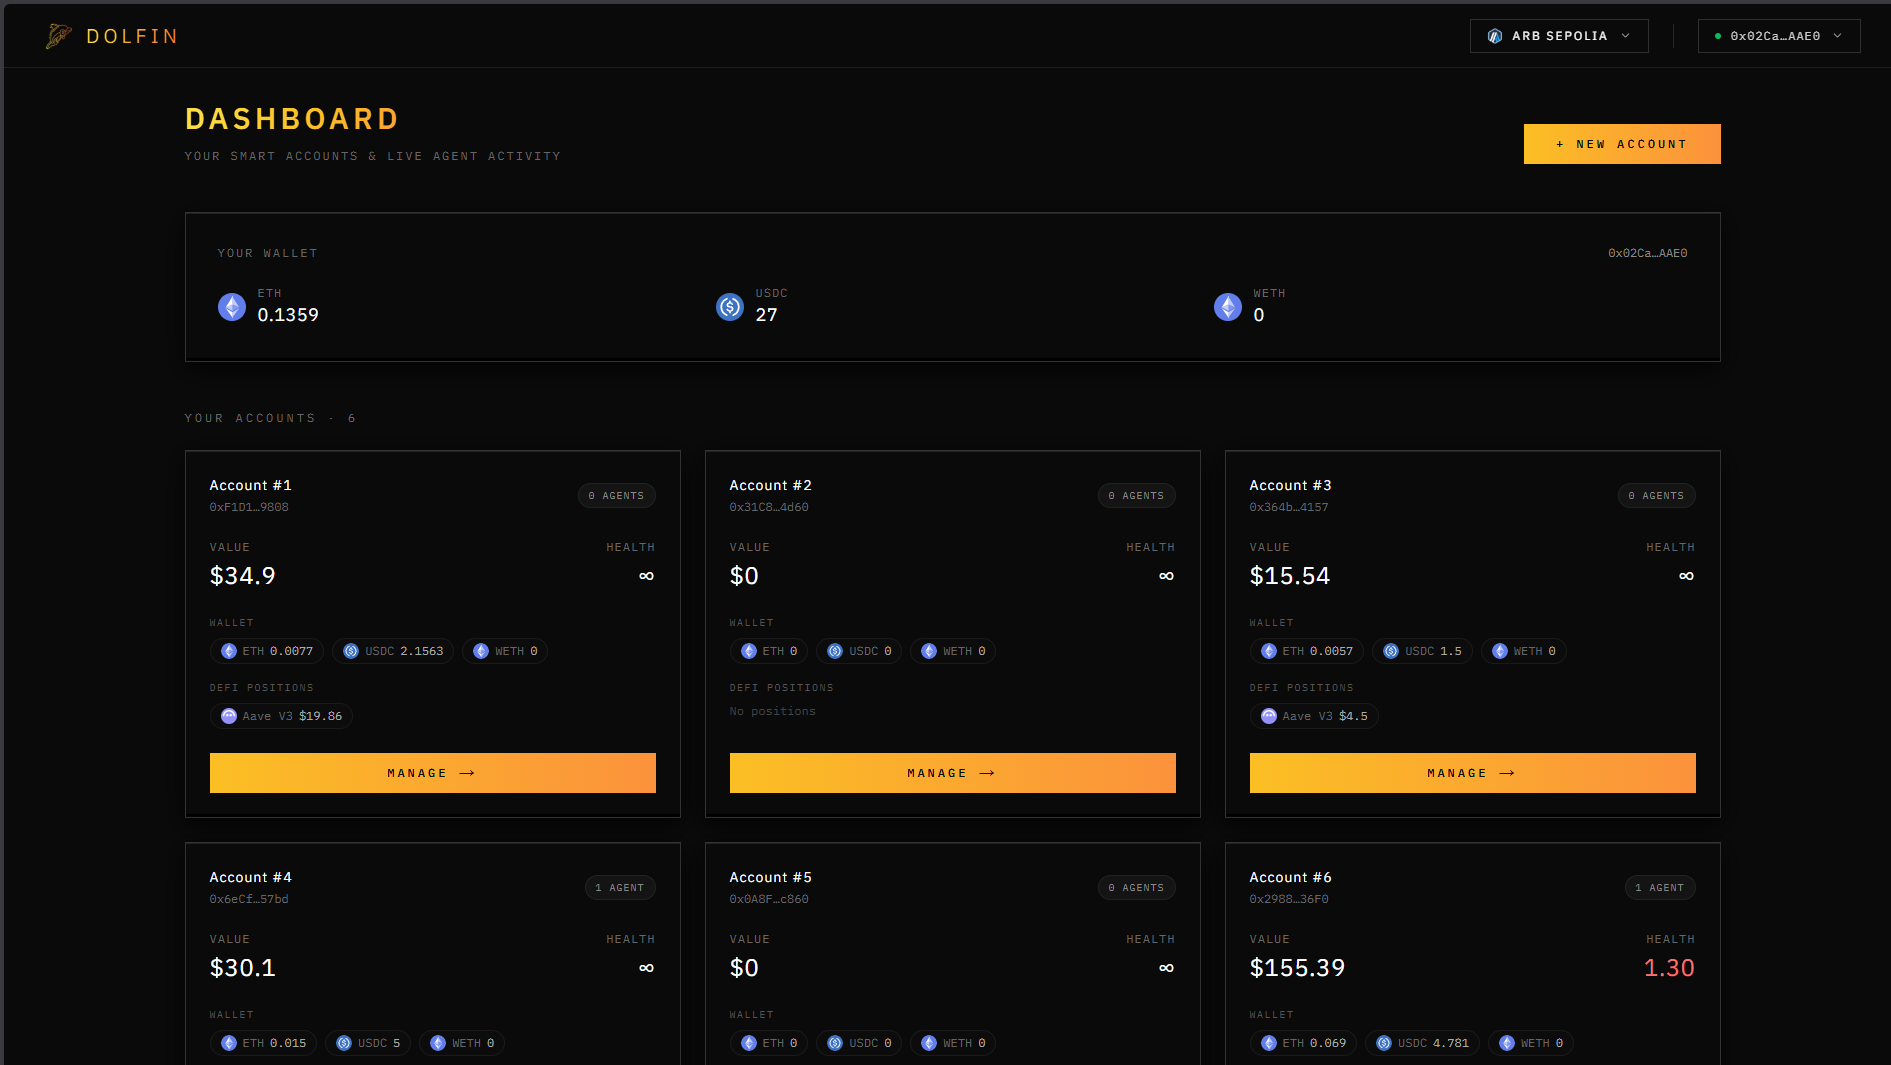
Task: Click Account #5 address 0x0A8F…c860
Action: (769, 899)
